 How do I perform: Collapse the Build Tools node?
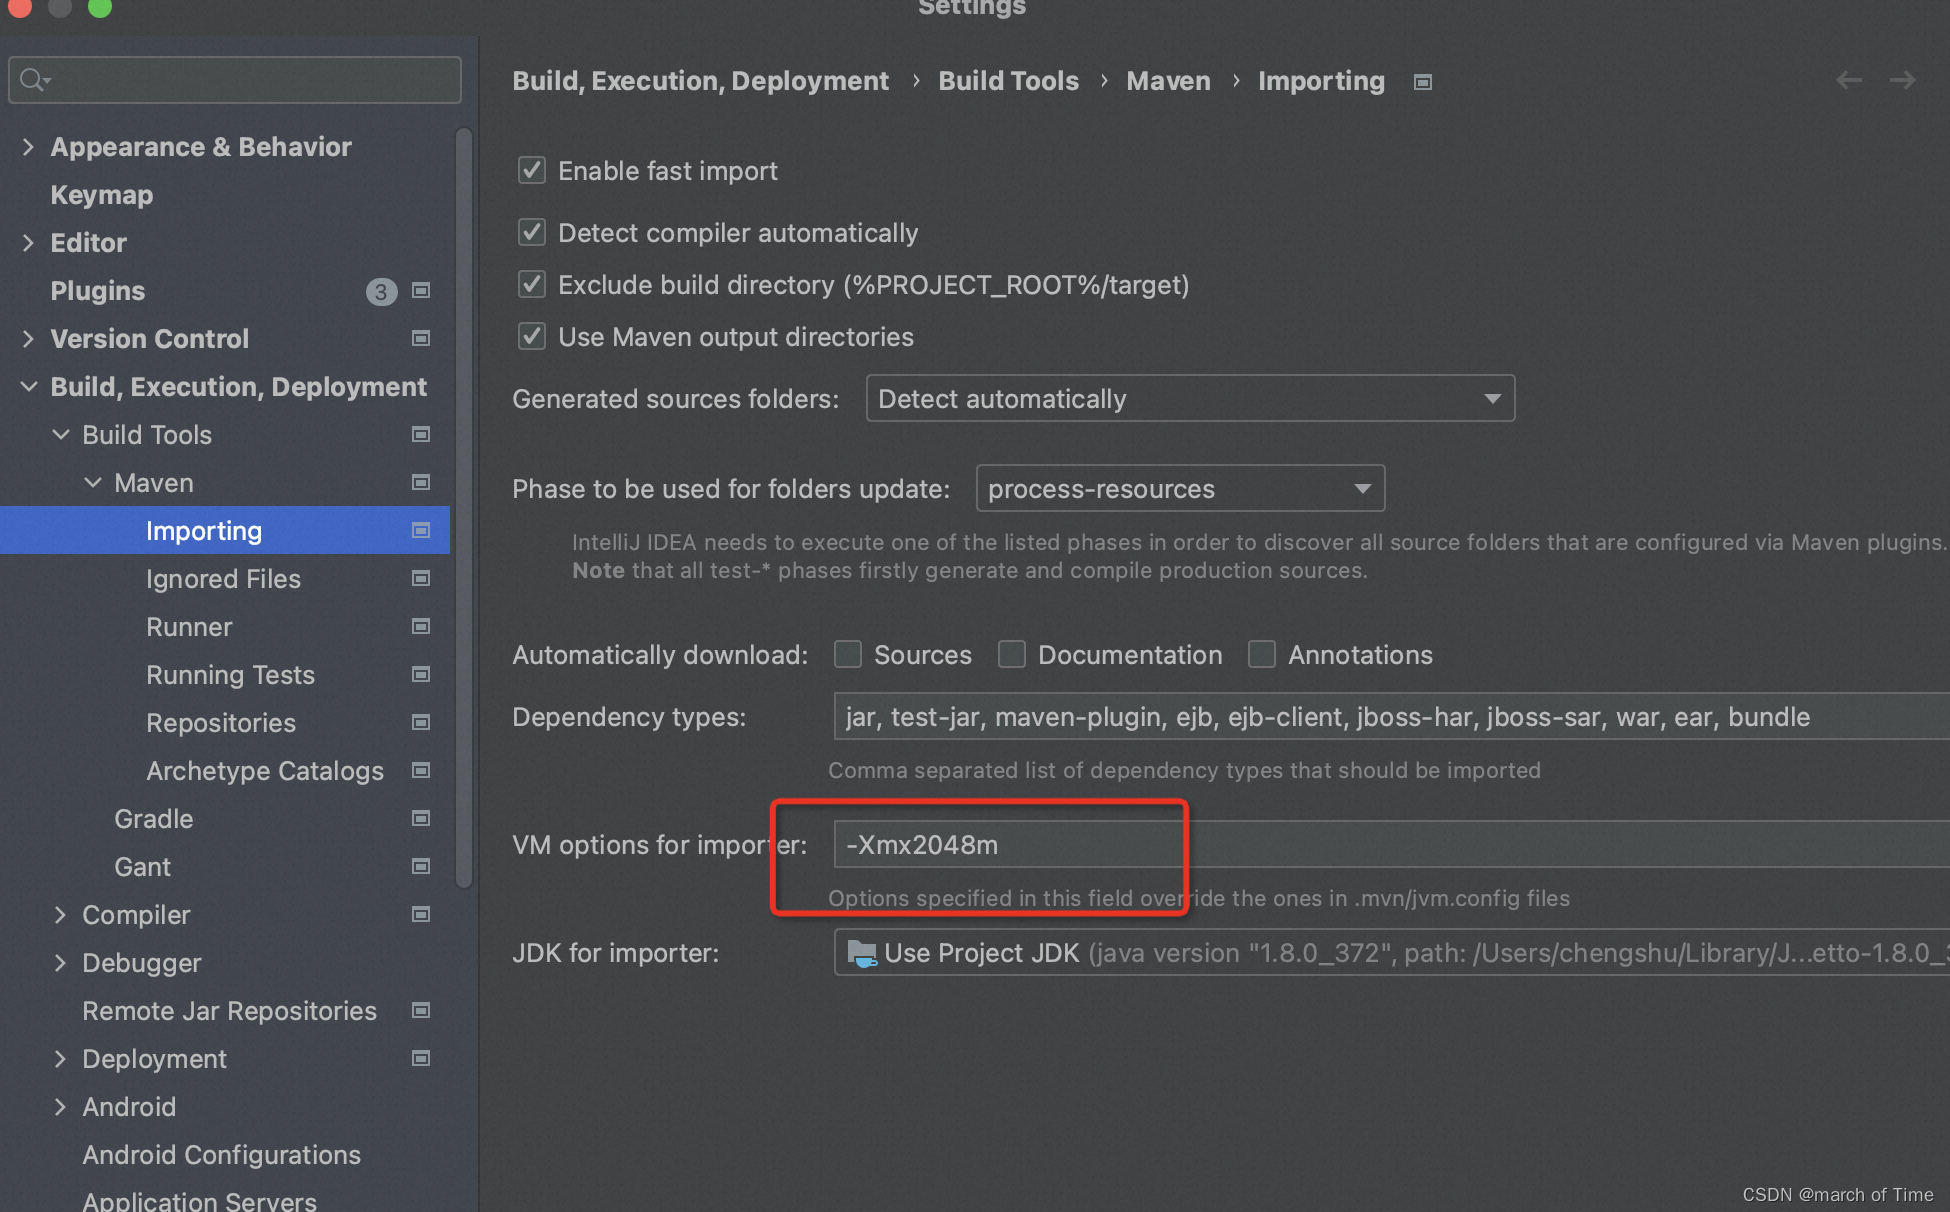(61, 435)
